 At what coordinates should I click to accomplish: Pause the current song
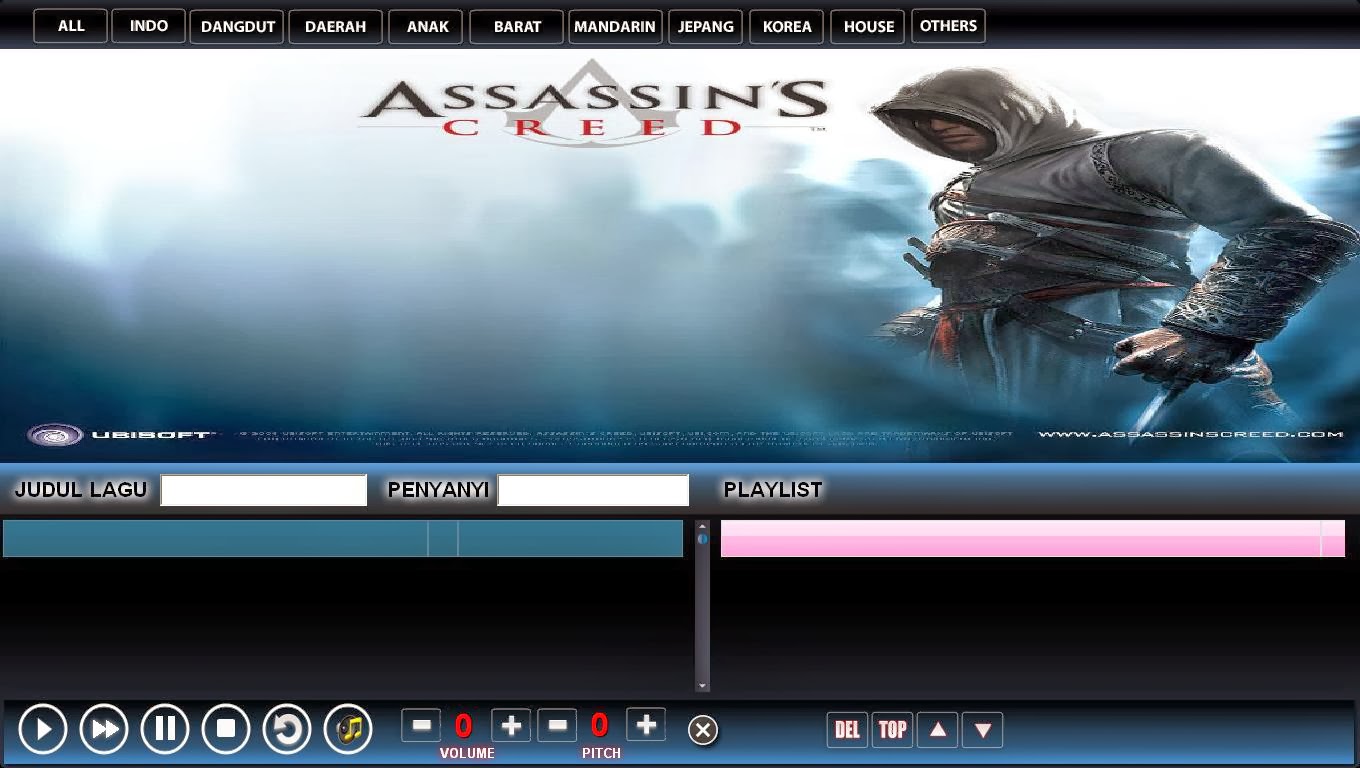(165, 728)
